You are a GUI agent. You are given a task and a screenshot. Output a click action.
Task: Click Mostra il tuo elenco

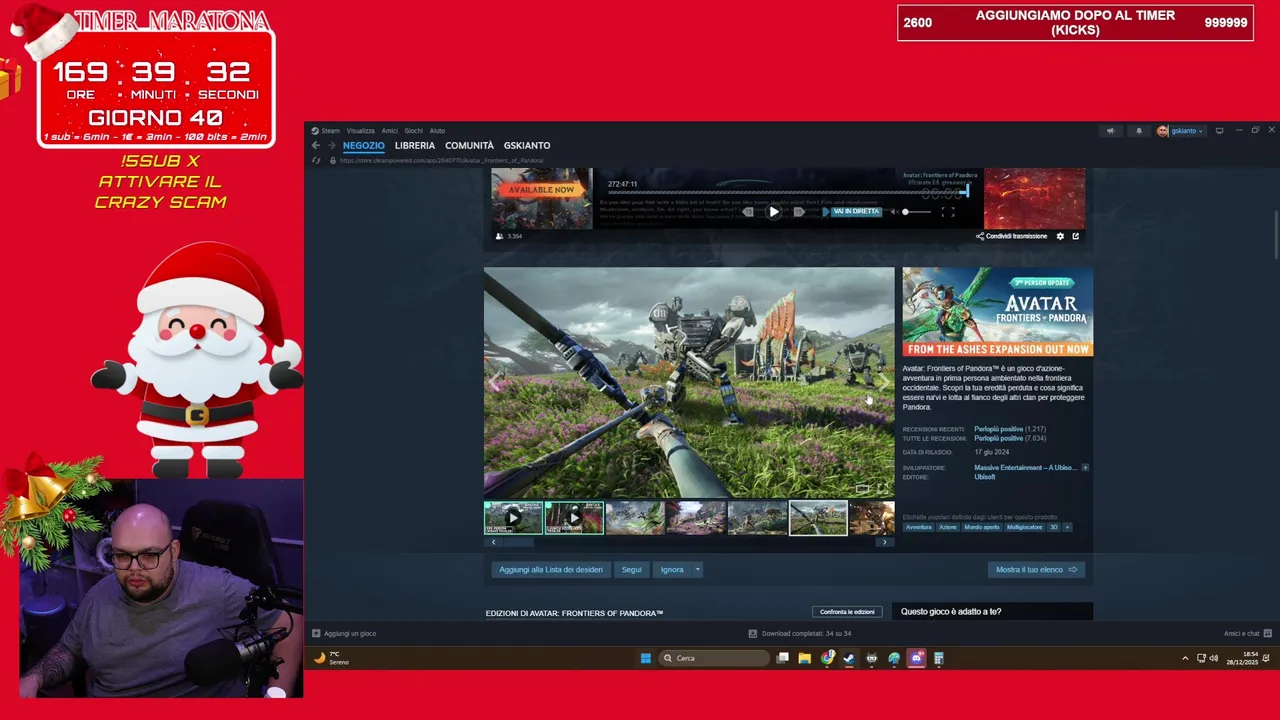1036,570
